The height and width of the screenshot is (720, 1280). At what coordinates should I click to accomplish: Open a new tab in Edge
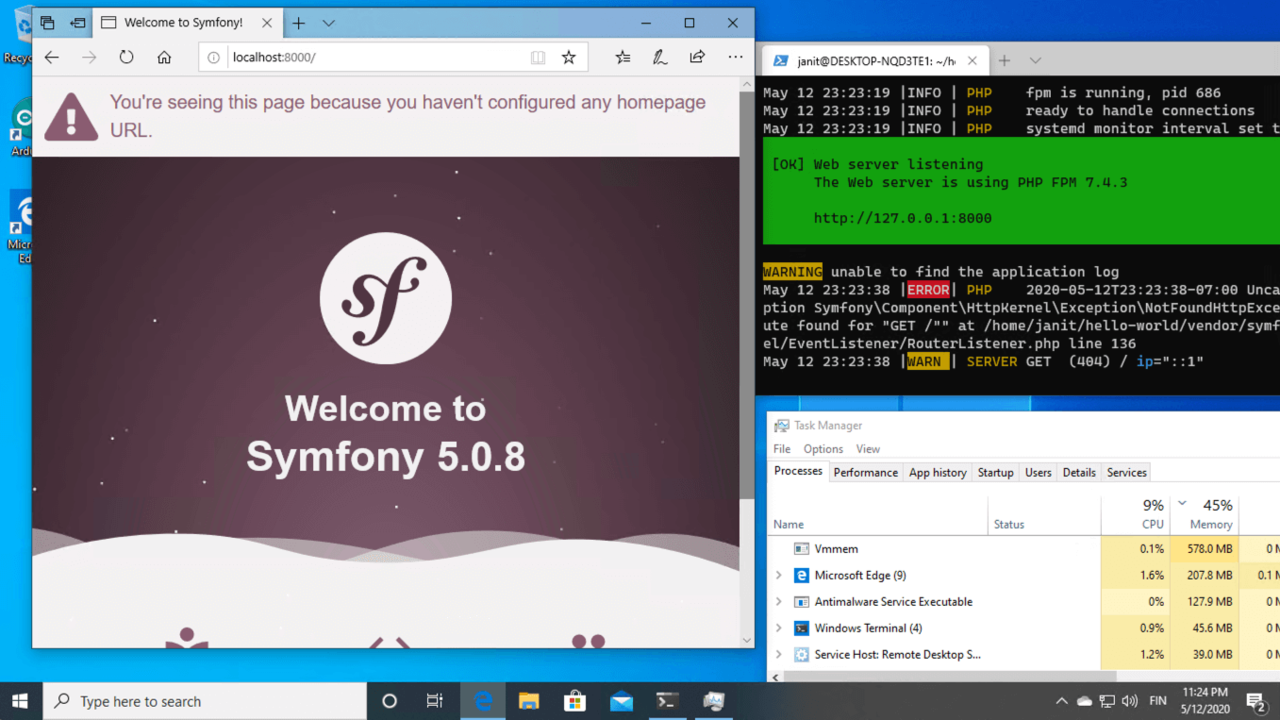299,23
